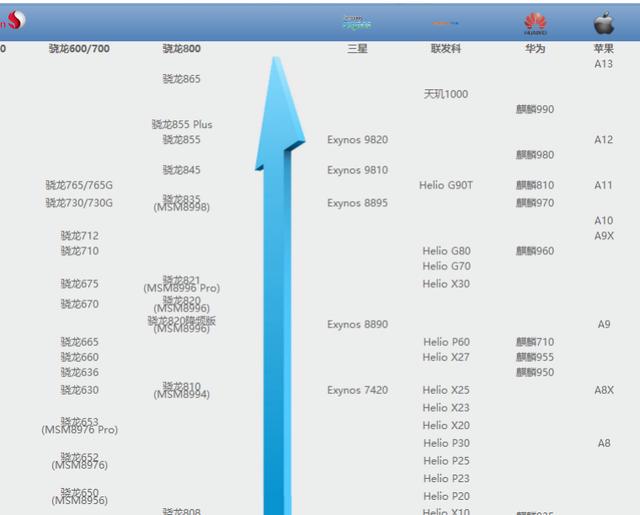Viewport: 640px width, 515px height.
Task: Click the 骁龙712 entry
Action: 80,235
